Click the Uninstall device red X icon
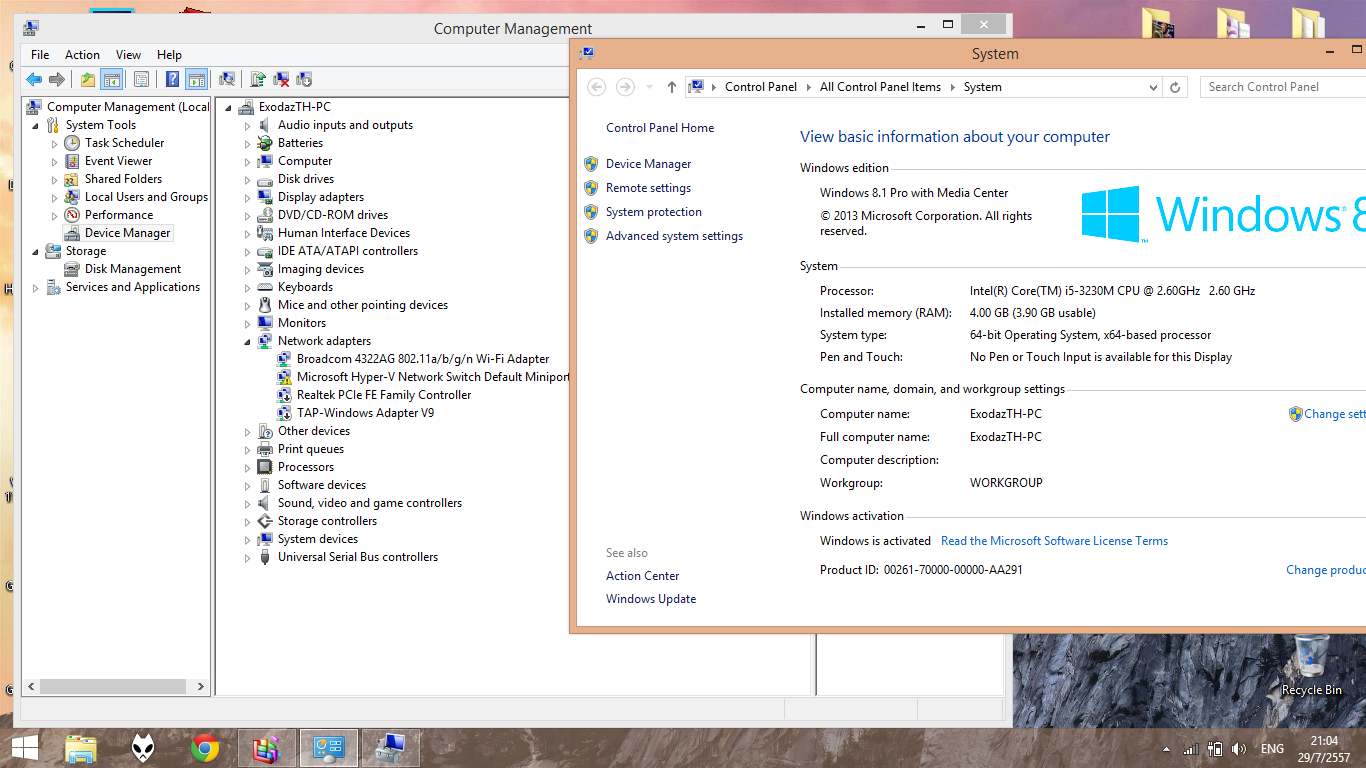Screen dimensions: 1366x768 (x=282, y=80)
